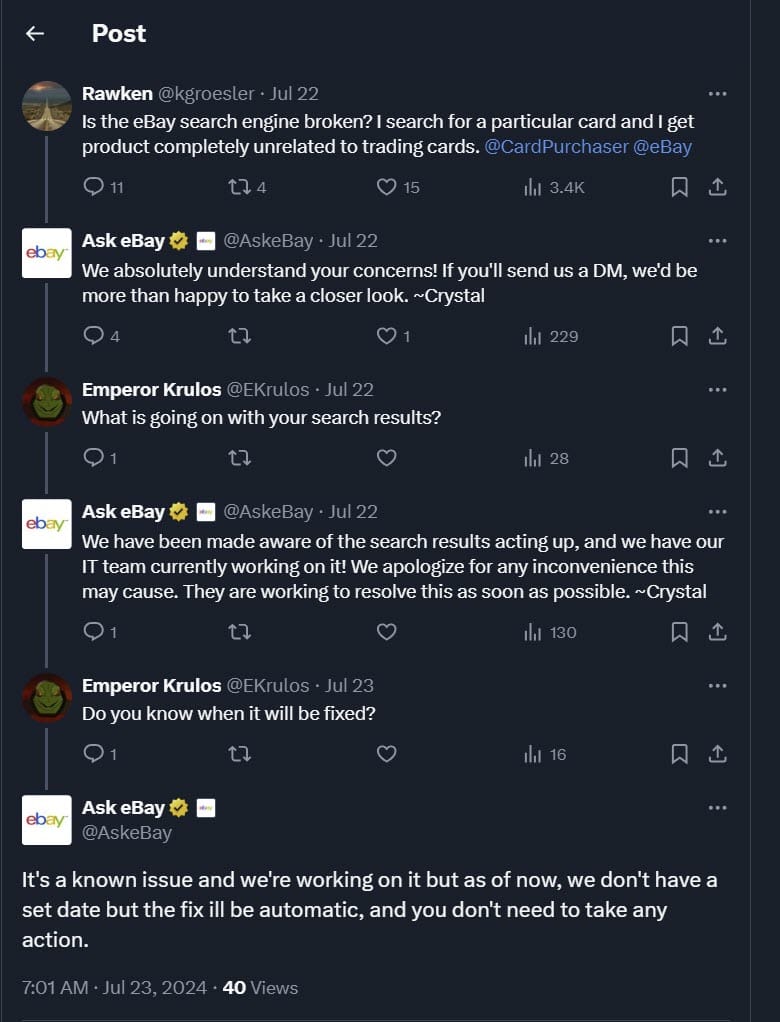View analytics for post with 16 views
The image size is (780, 1022).
coord(545,754)
